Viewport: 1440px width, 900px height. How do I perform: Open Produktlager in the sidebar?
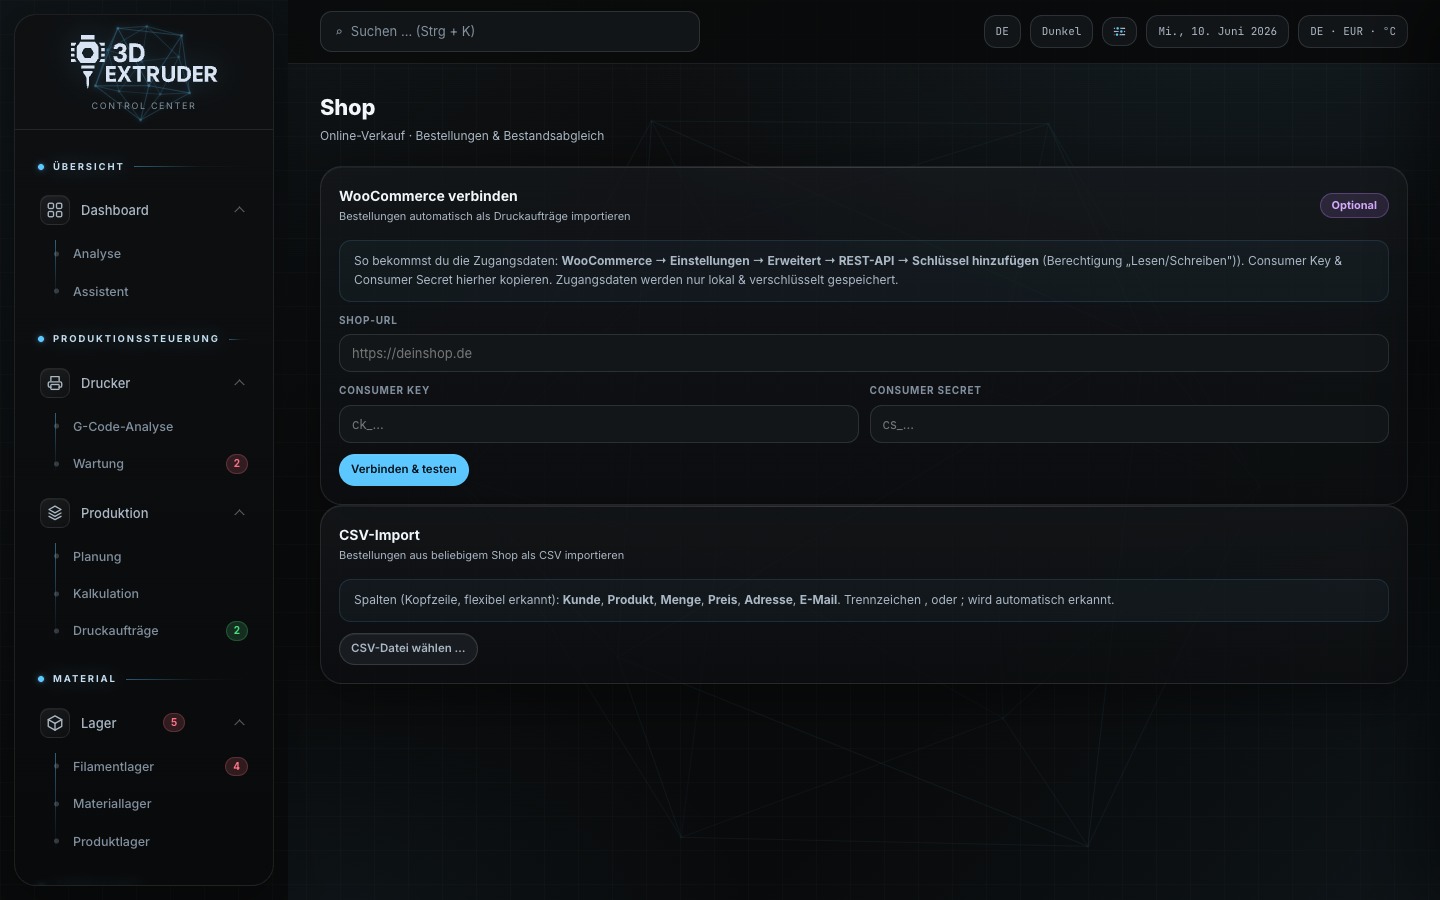coord(111,842)
